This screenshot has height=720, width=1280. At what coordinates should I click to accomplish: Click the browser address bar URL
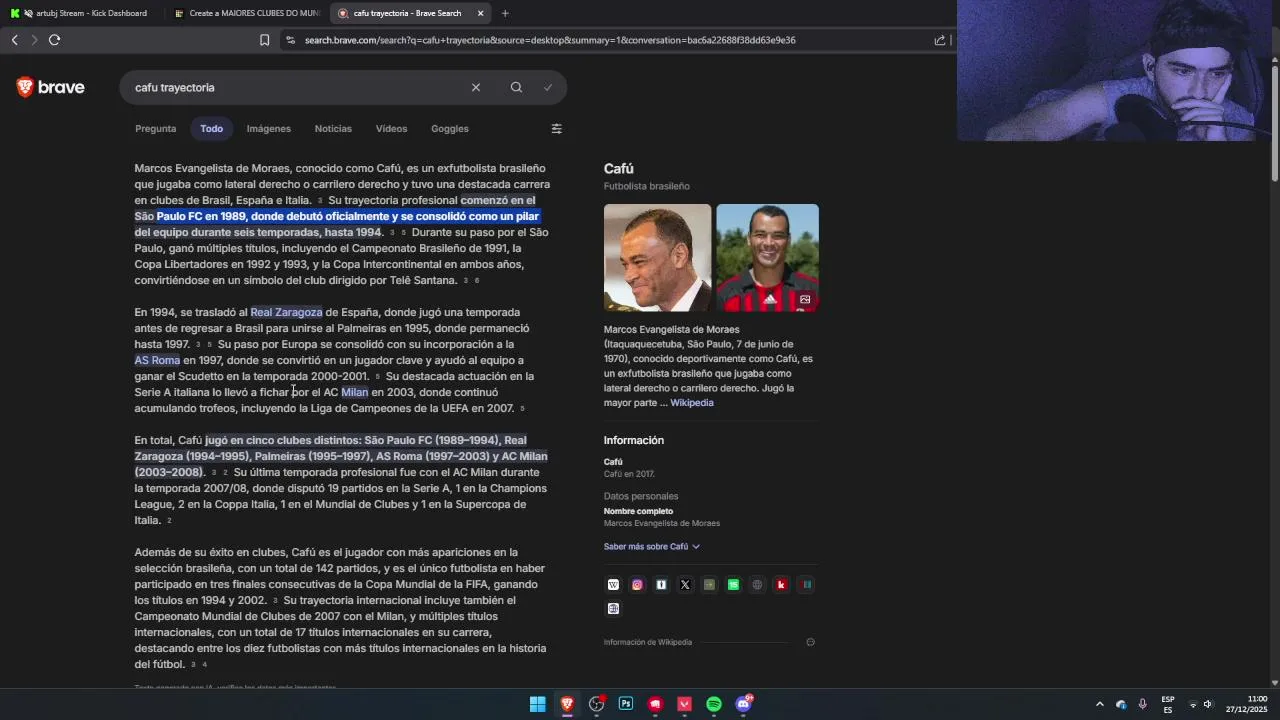550,40
